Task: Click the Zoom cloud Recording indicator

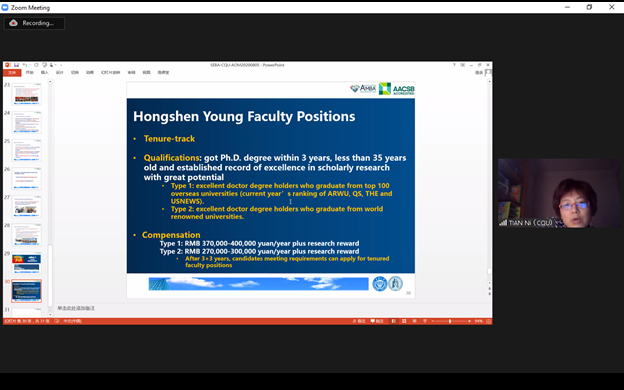Action: (x=34, y=23)
